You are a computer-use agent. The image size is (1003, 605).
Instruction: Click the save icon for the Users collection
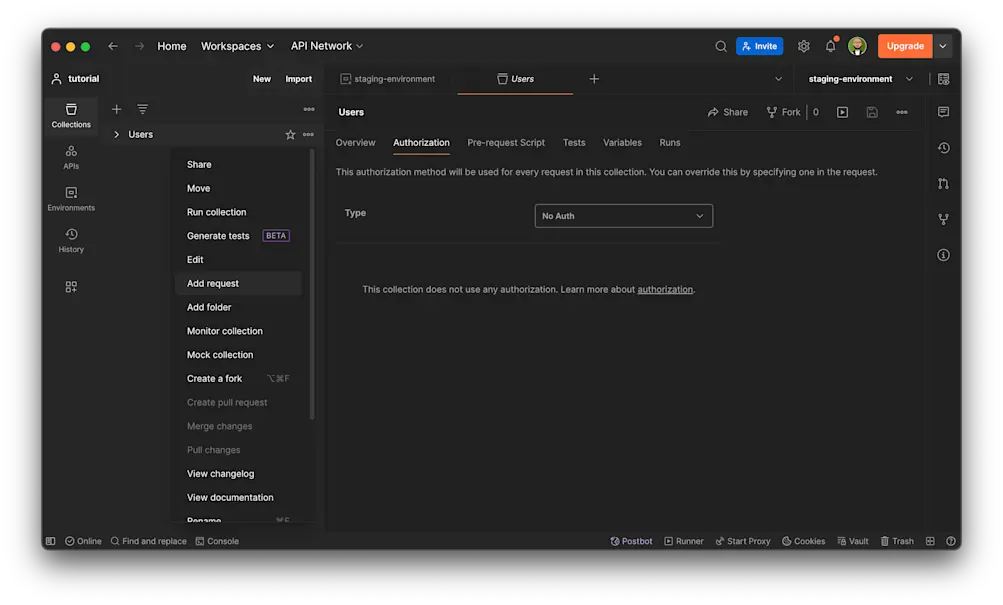(871, 112)
